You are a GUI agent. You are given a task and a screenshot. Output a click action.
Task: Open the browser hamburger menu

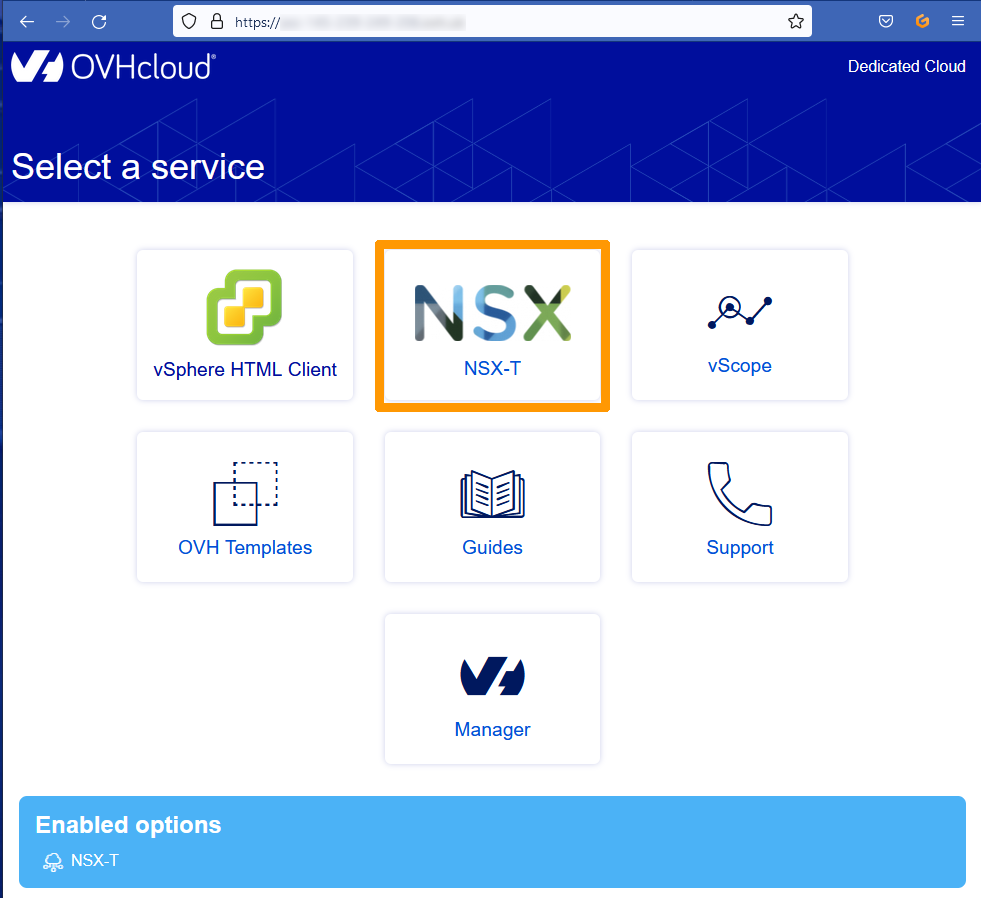(x=957, y=21)
